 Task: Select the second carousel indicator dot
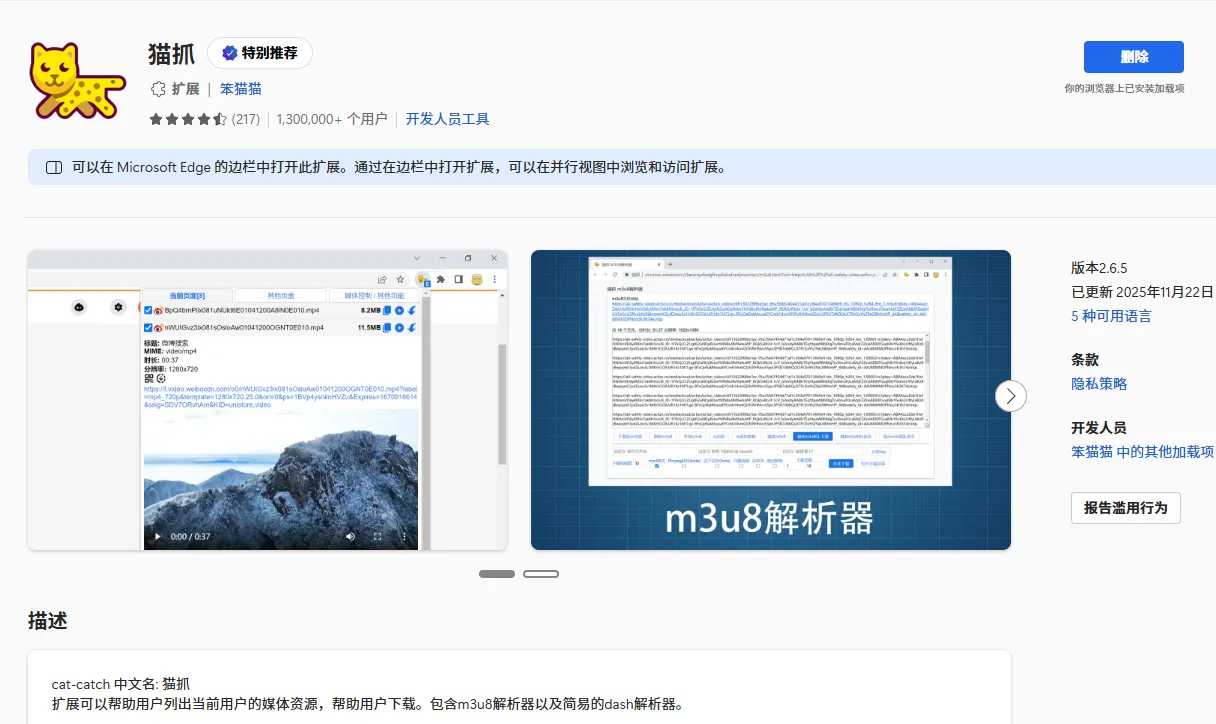[x=541, y=573]
